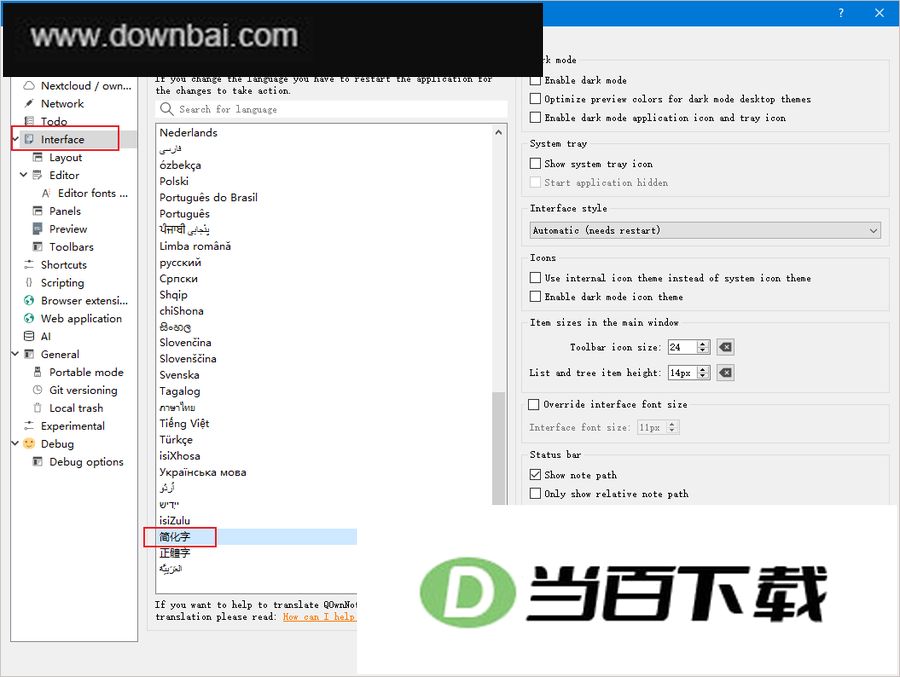This screenshot has height=677, width=900.
Task: Collapse the Editor tree node
Action: pyautogui.click(x=24, y=175)
